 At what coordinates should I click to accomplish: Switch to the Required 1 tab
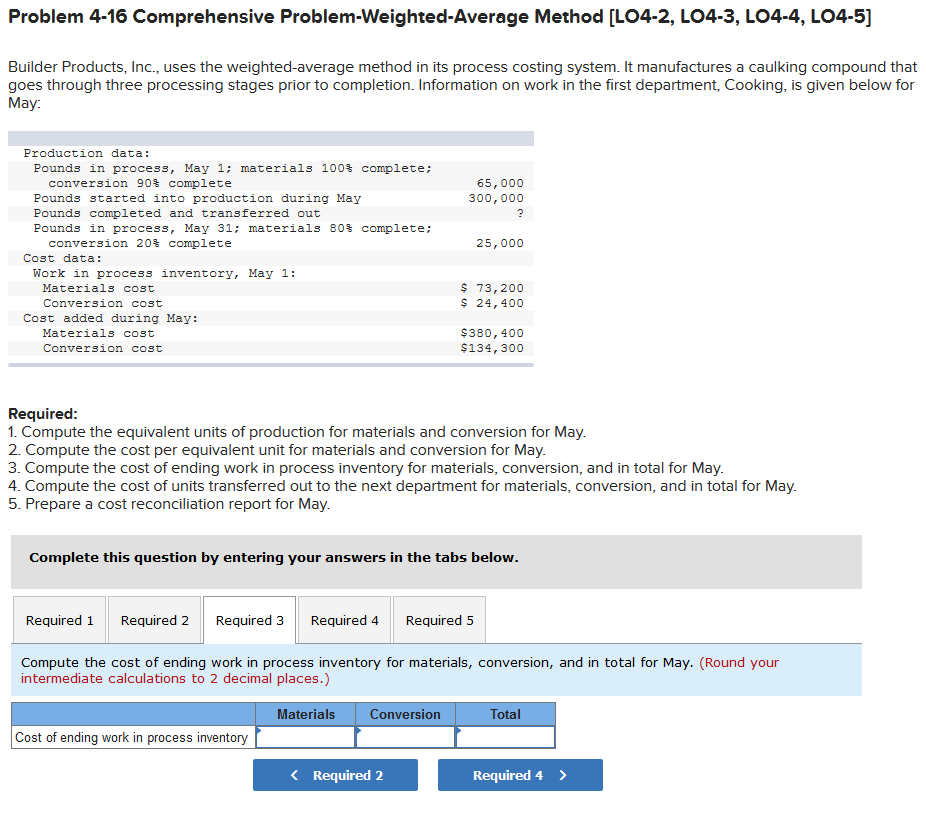coord(60,620)
